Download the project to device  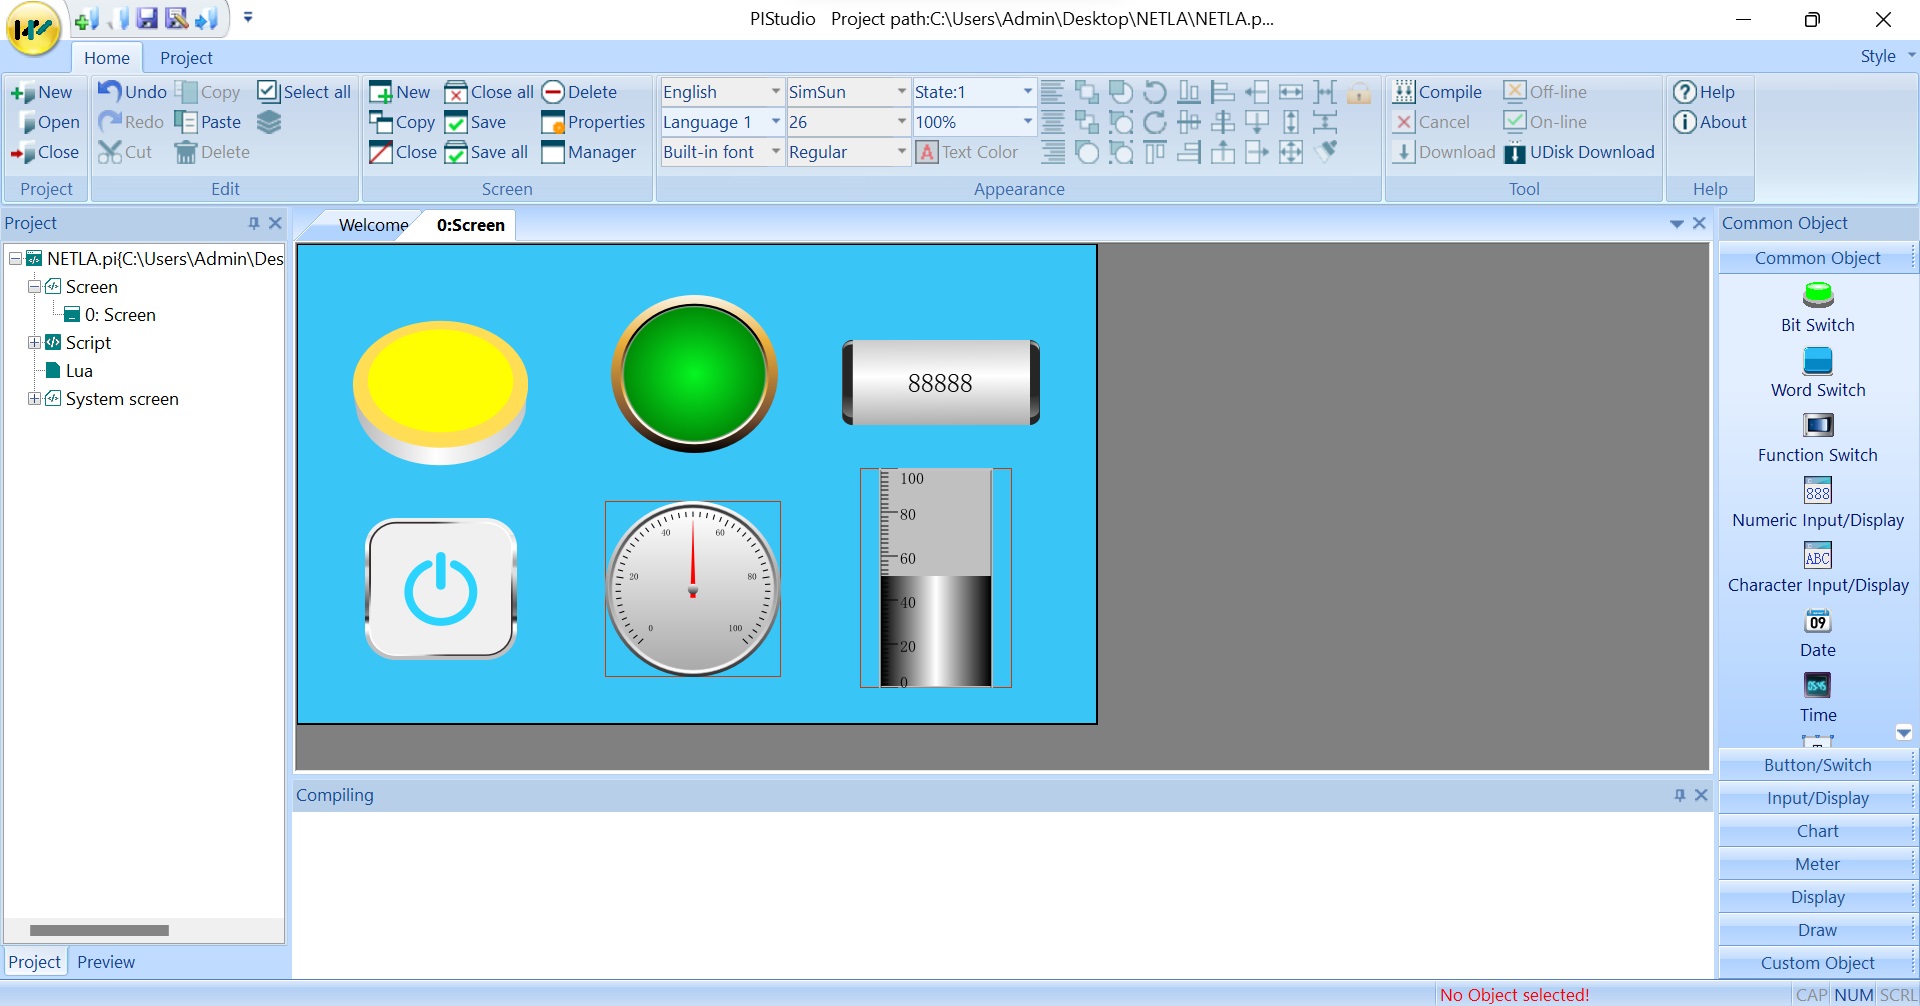(x=1445, y=152)
